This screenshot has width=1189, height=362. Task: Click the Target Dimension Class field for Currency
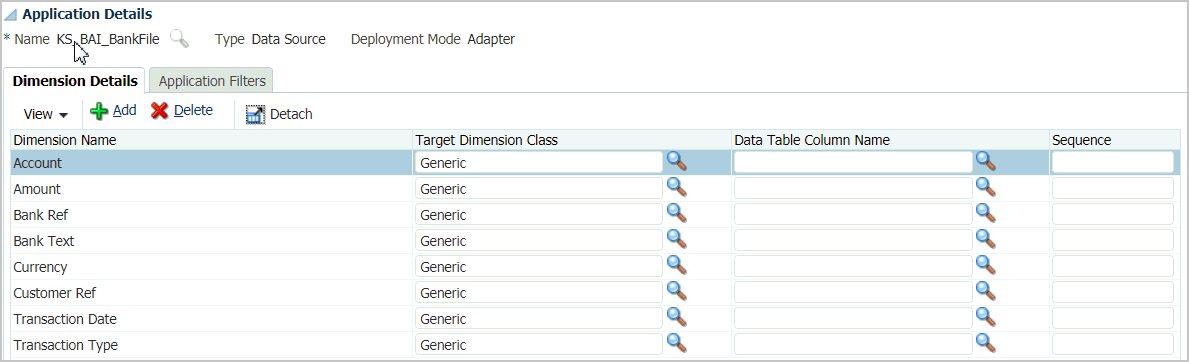pyautogui.click(x=538, y=266)
